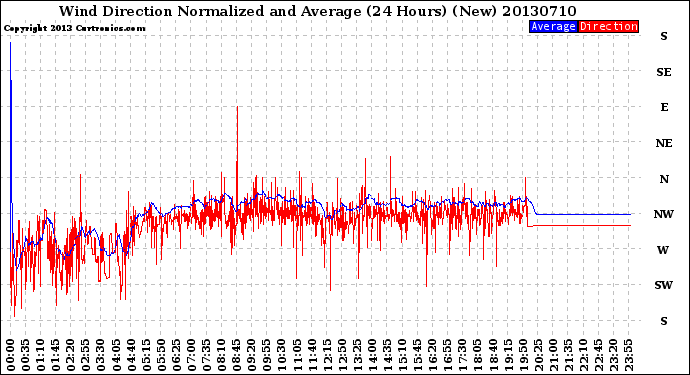This screenshot has height=375, width=690.
Task: Click the 14:35 time axis label
Action: coord(387,355)
